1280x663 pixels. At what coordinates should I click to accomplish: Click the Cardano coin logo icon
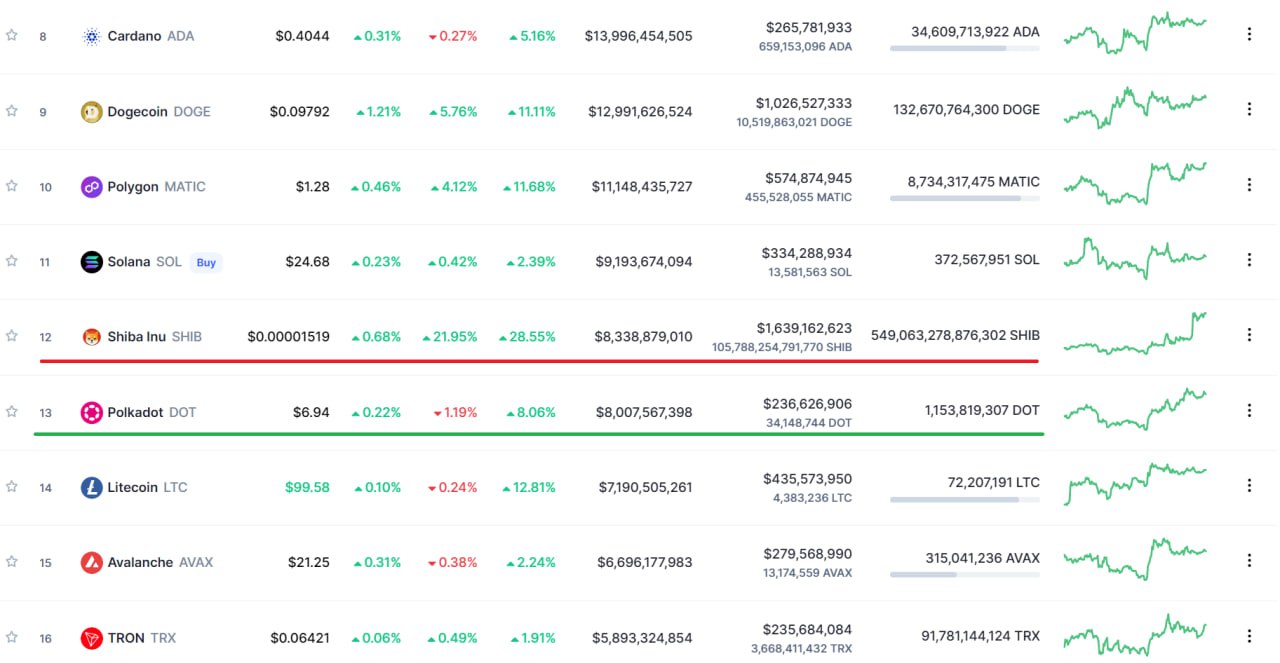(x=92, y=36)
